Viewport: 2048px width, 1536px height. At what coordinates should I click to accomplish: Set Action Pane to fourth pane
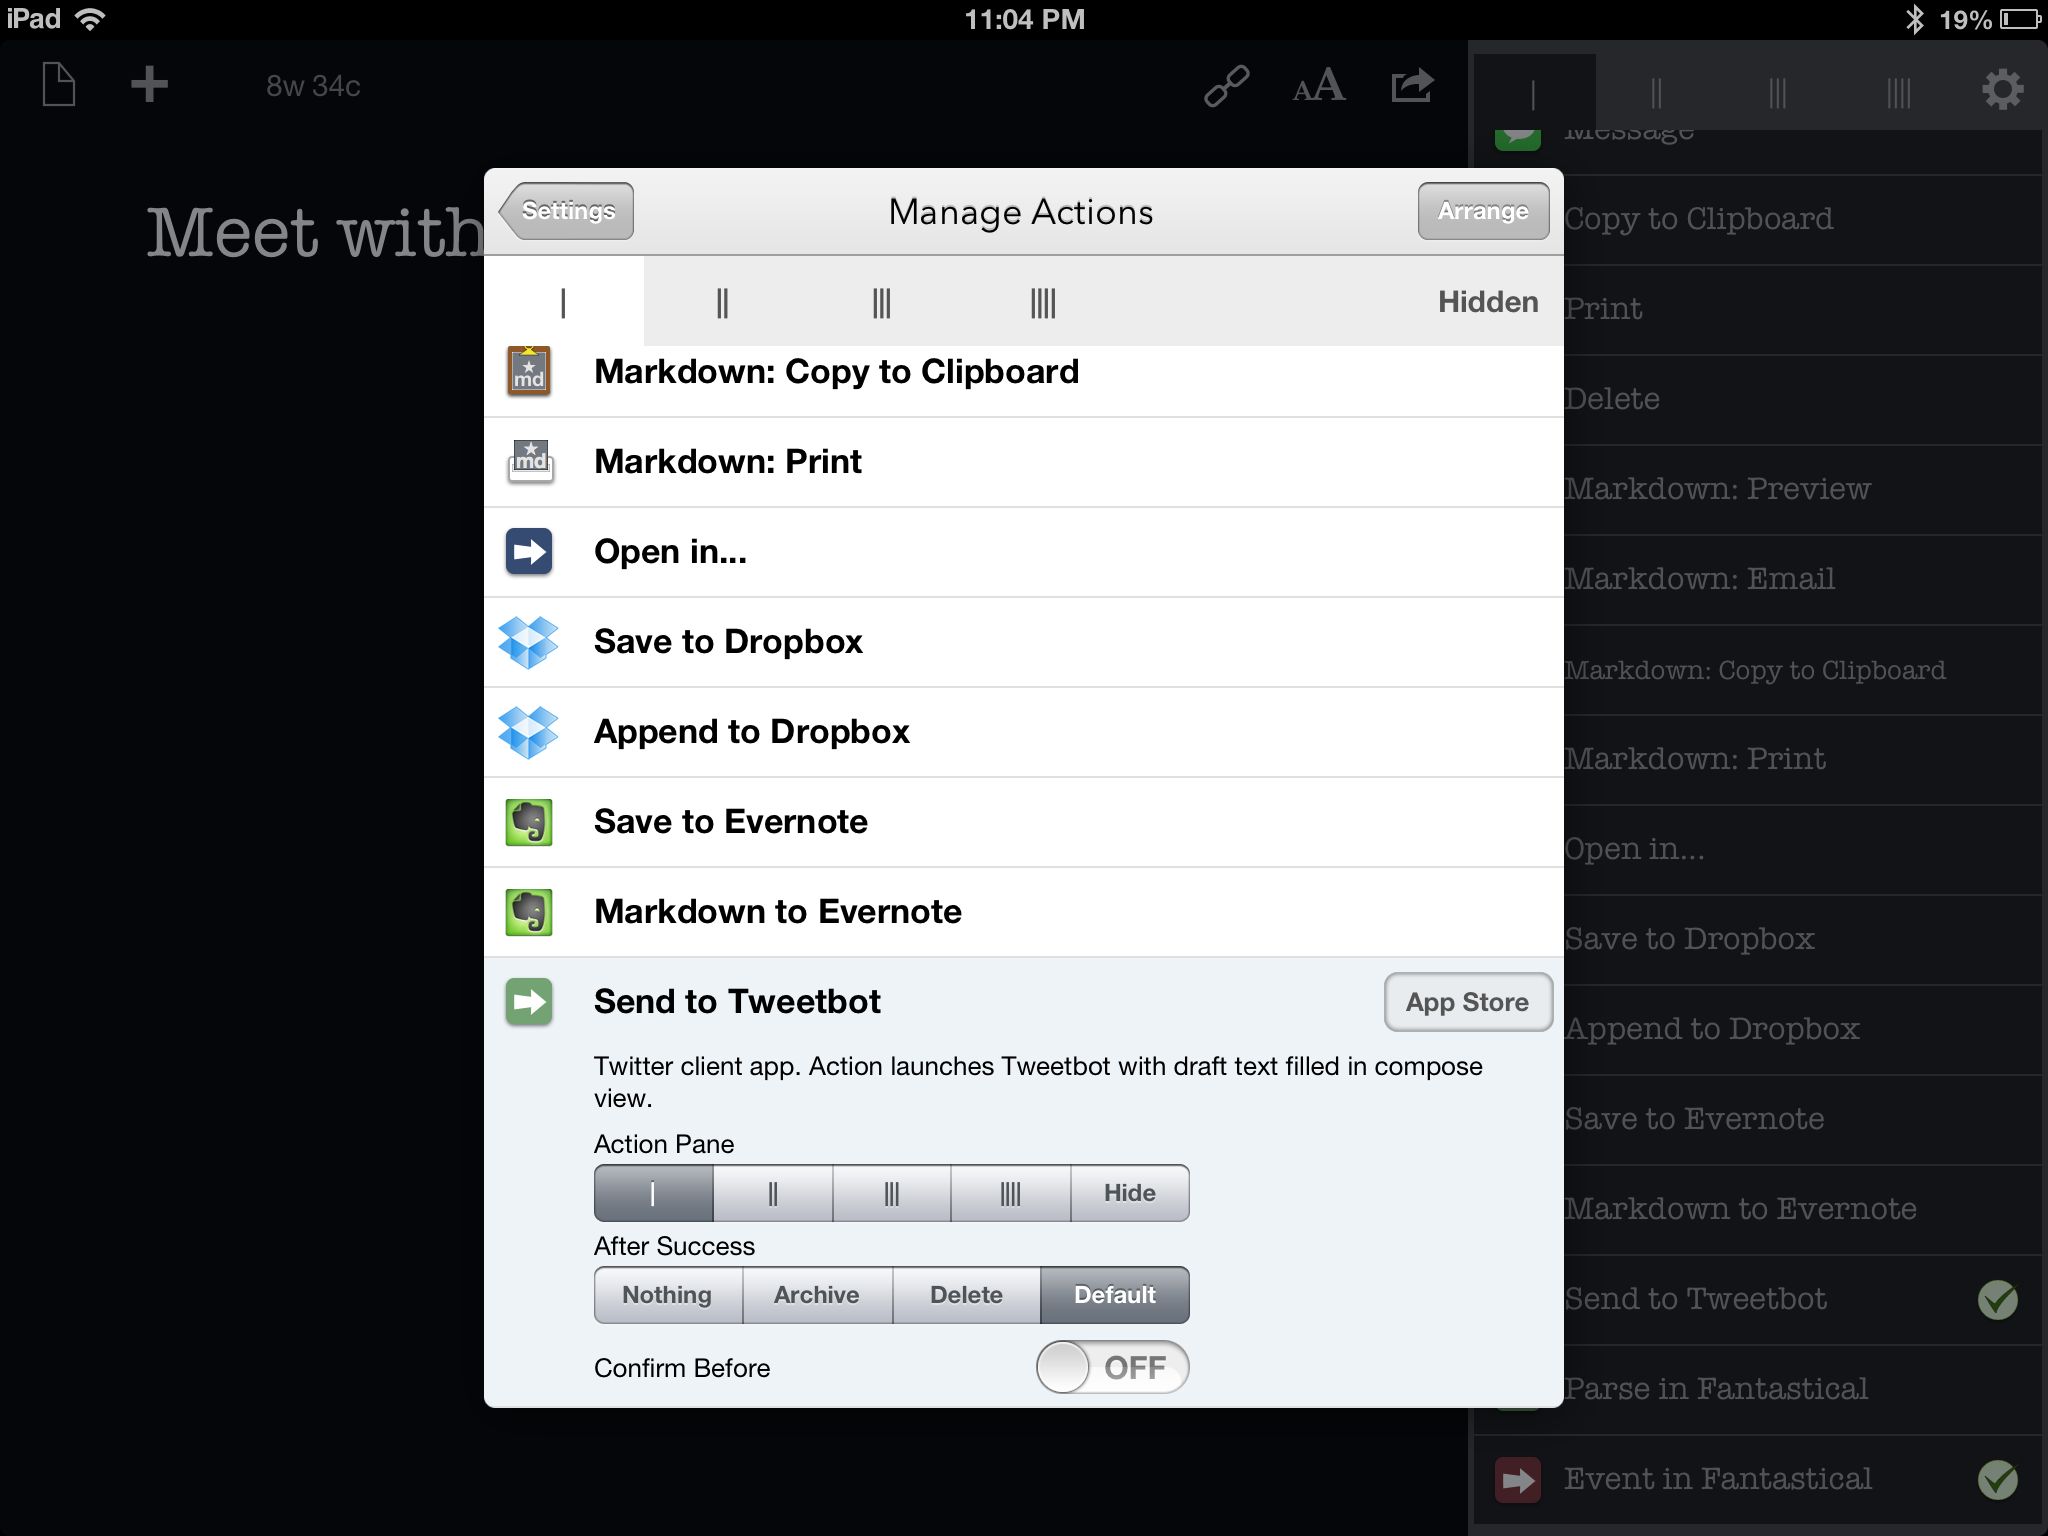click(1010, 1193)
